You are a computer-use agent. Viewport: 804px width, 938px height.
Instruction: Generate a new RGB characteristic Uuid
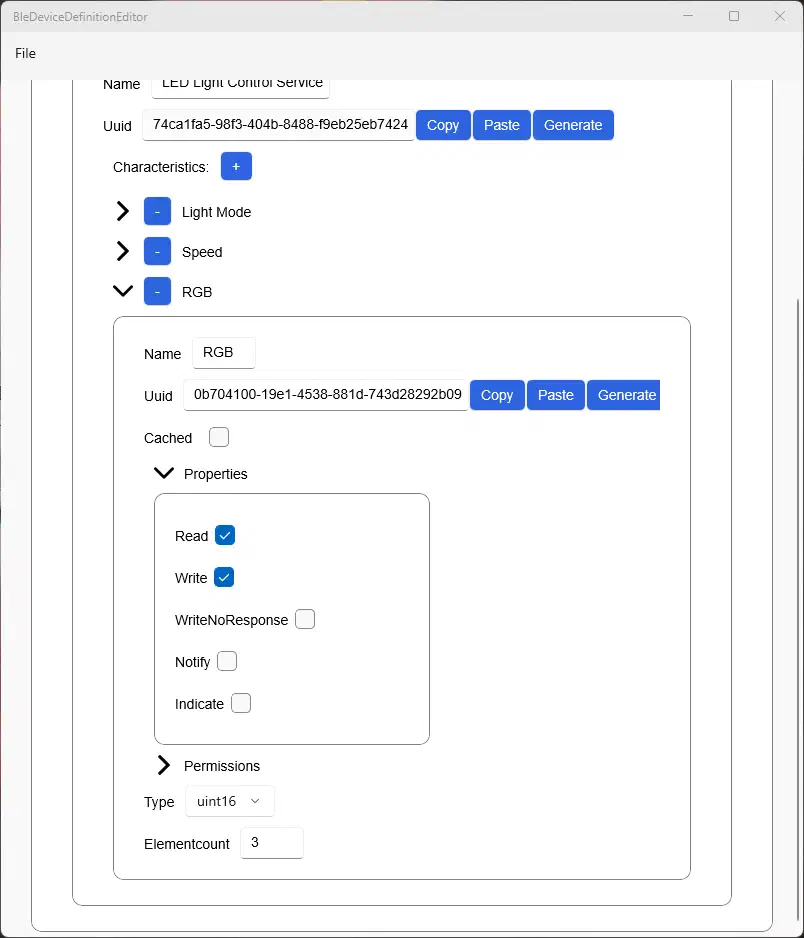click(x=623, y=395)
